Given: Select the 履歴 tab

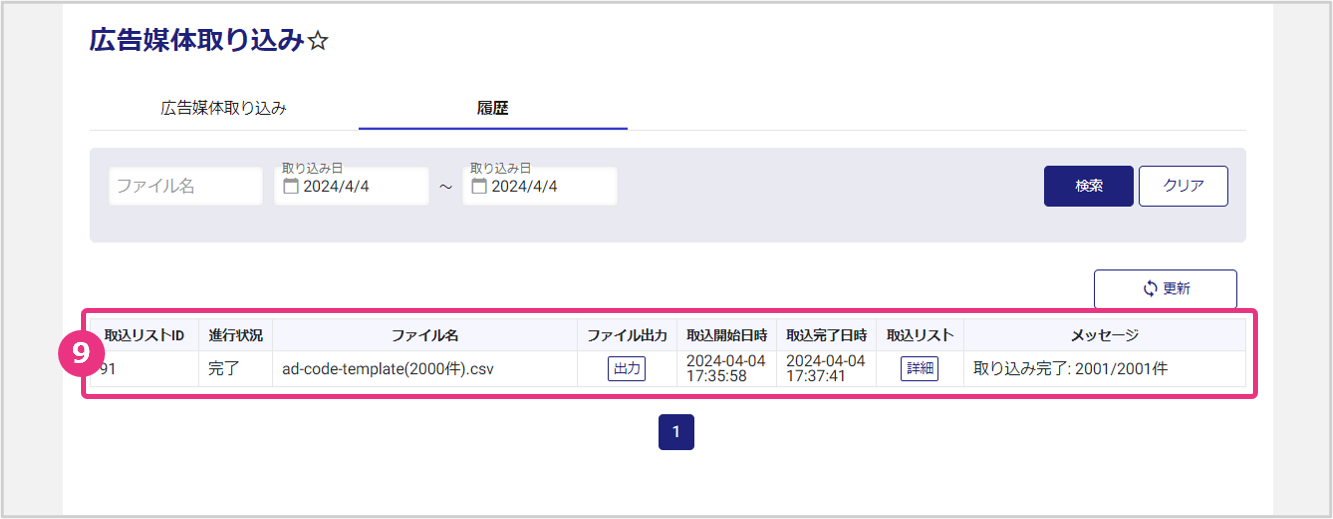Looking at the screenshot, I should [492, 109].
